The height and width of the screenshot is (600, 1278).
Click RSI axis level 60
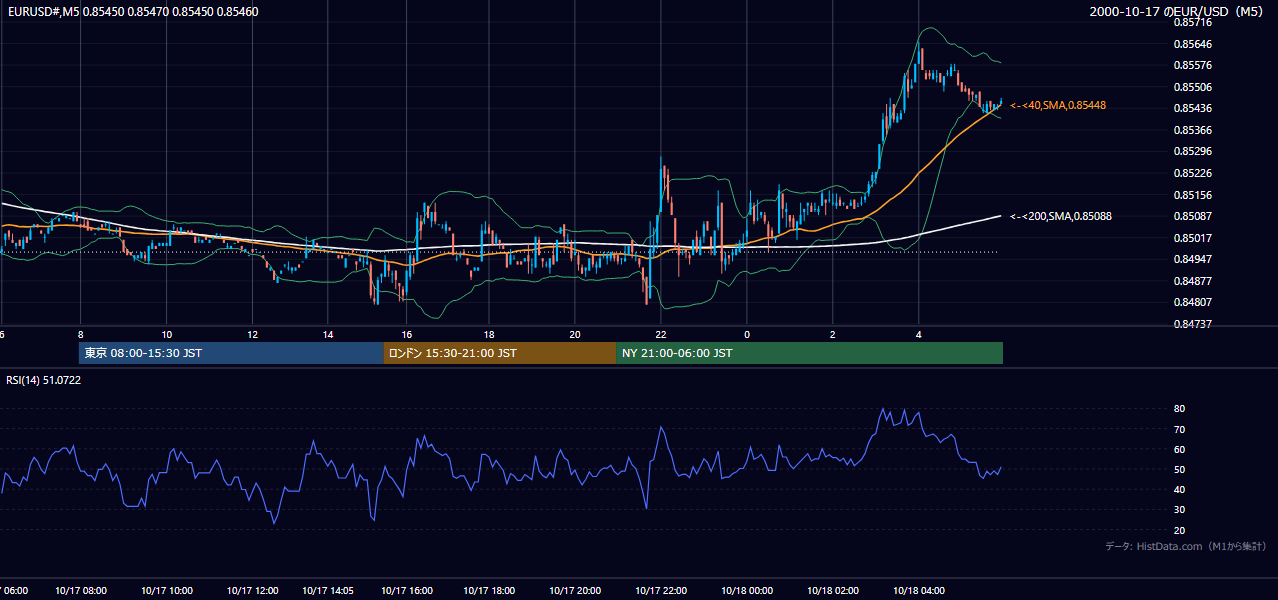point(1179,449)
